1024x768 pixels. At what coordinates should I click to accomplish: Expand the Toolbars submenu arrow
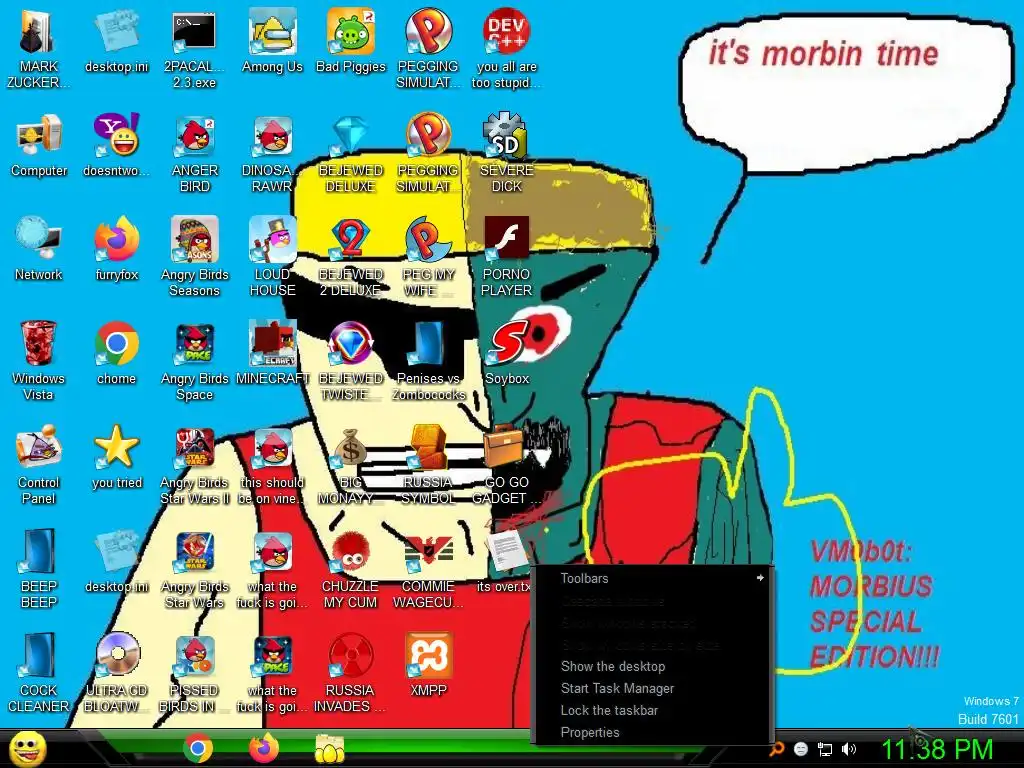pyautogui.click(x=760, y=578)
